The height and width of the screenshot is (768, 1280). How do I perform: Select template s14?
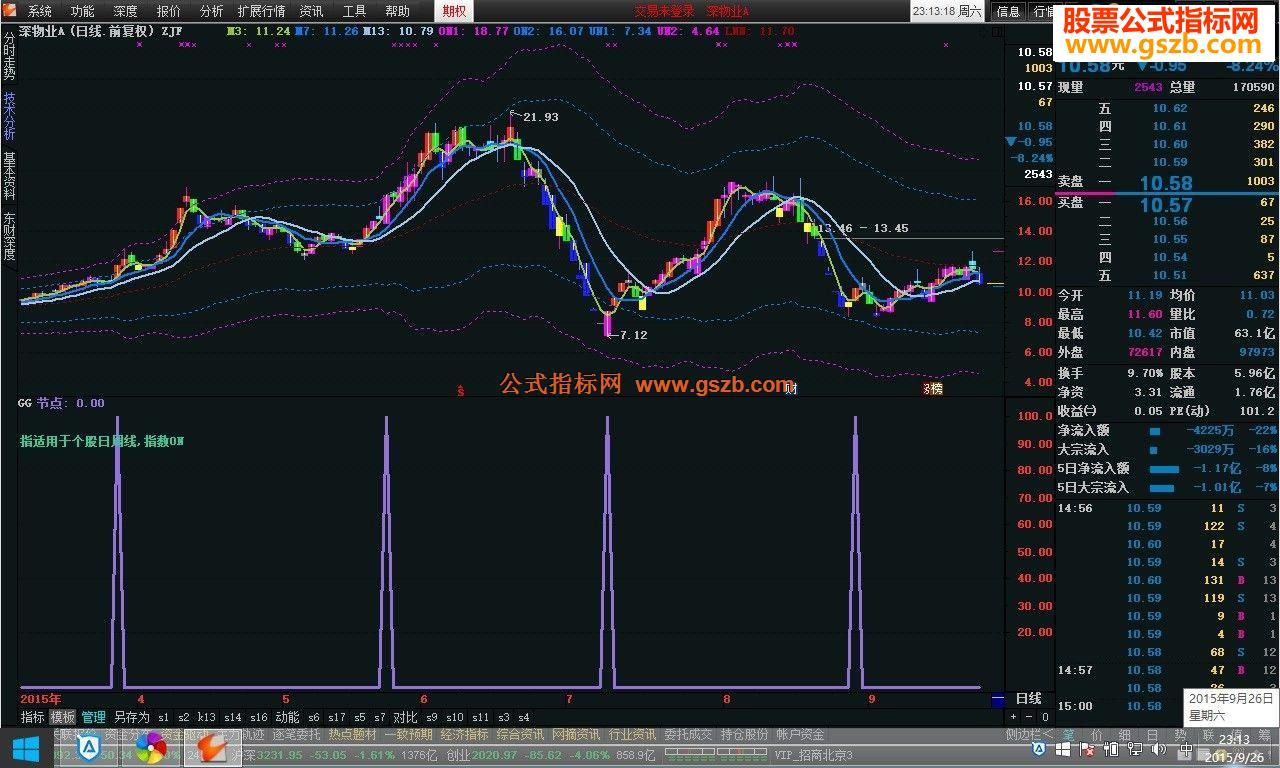click(x=232, y=717)
